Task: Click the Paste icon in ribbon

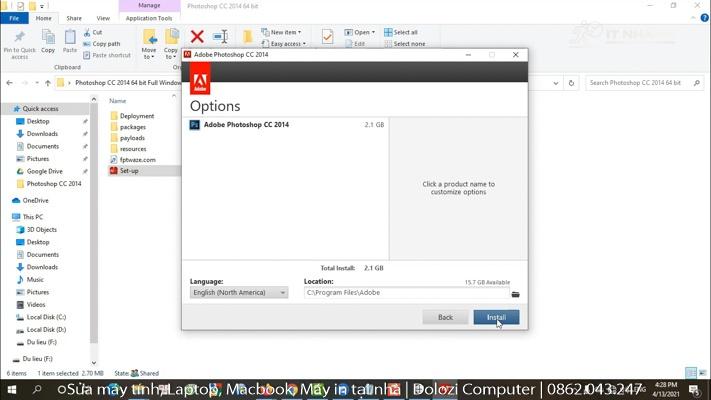Action: click(70, 40)
